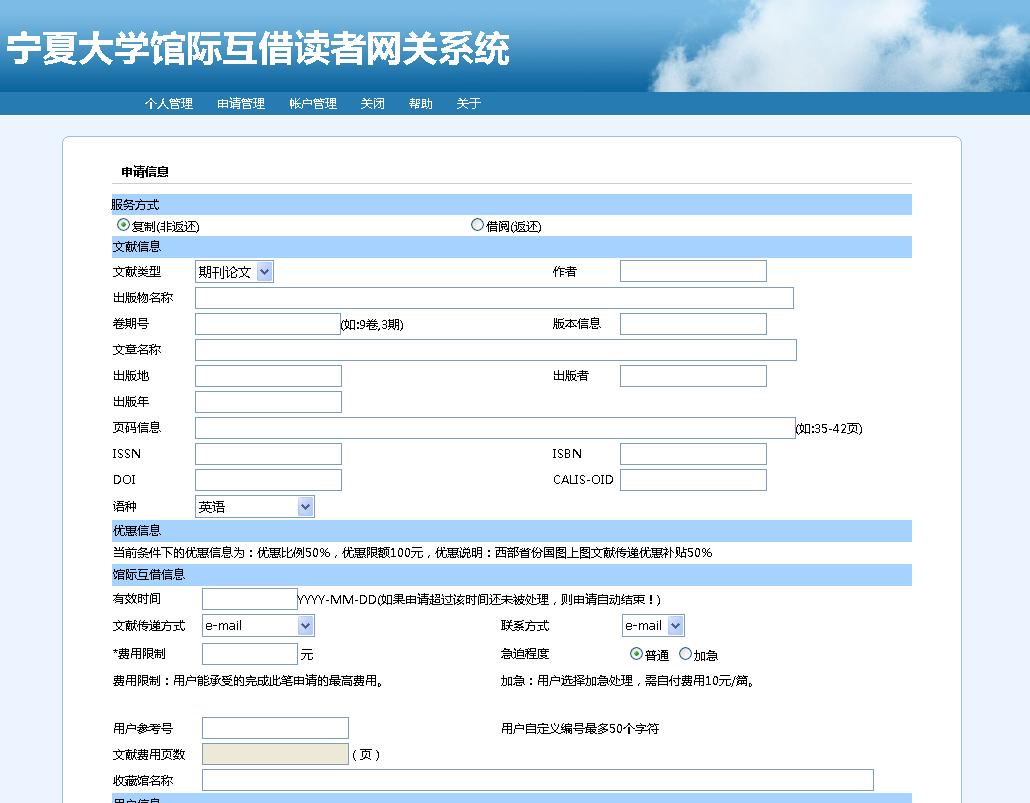
Task: Click the 出版物名称 input field
Action: click(x=494, y=298)
